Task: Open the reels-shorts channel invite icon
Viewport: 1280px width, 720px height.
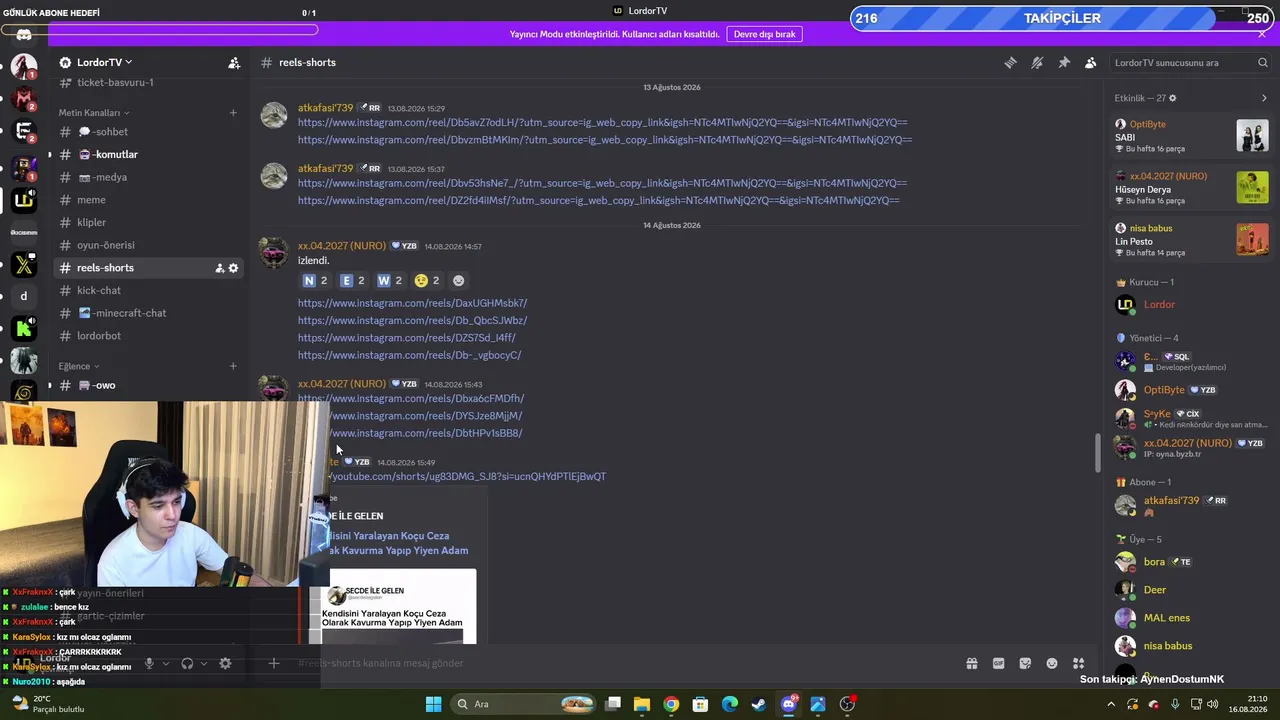Action: coord(219,268)
